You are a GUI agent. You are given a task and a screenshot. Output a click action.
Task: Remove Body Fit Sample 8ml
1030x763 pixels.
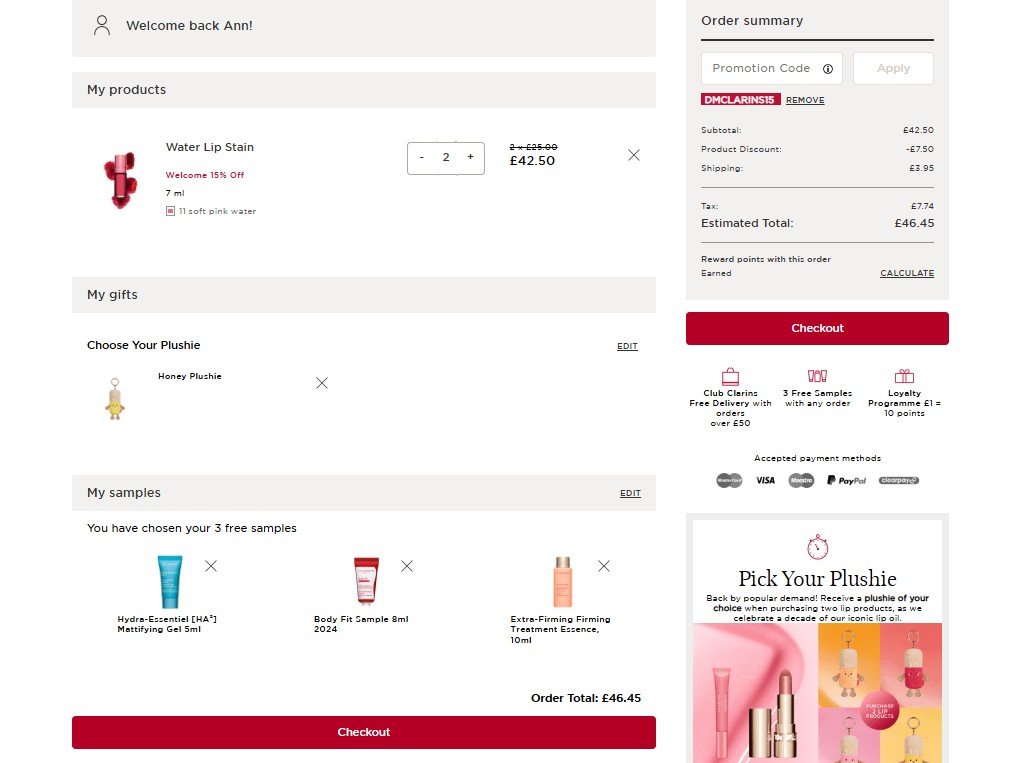(407, 566)
